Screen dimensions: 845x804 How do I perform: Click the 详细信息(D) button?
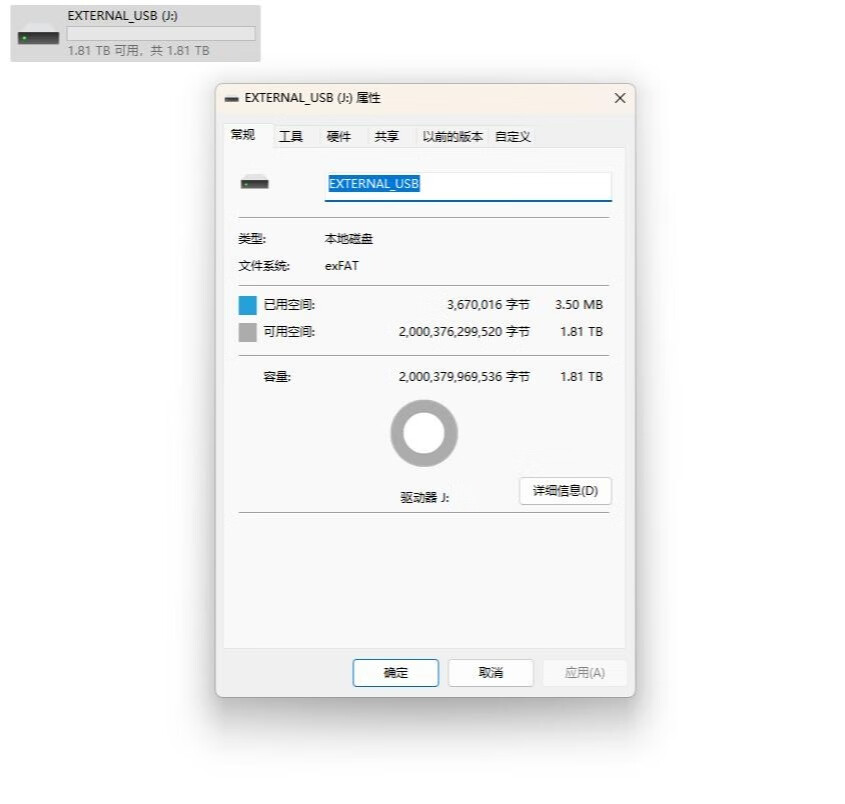coord(565,491)
